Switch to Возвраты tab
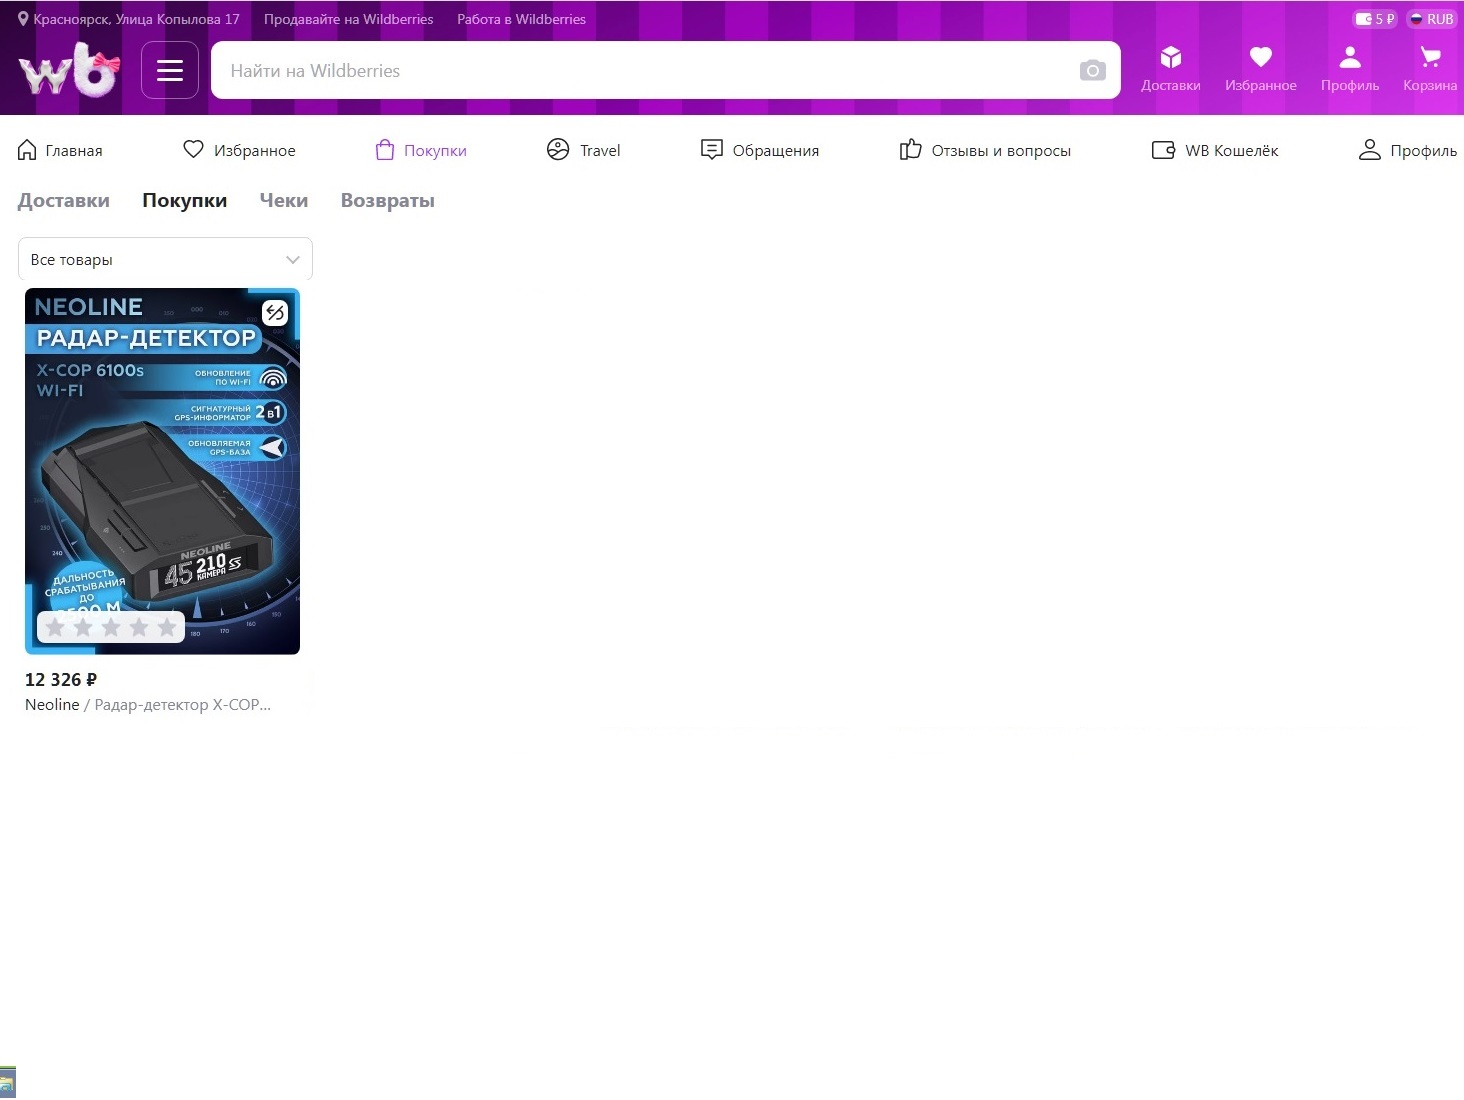The width and height of the screenshot is (1464, 1100). (x=388, y=200)
